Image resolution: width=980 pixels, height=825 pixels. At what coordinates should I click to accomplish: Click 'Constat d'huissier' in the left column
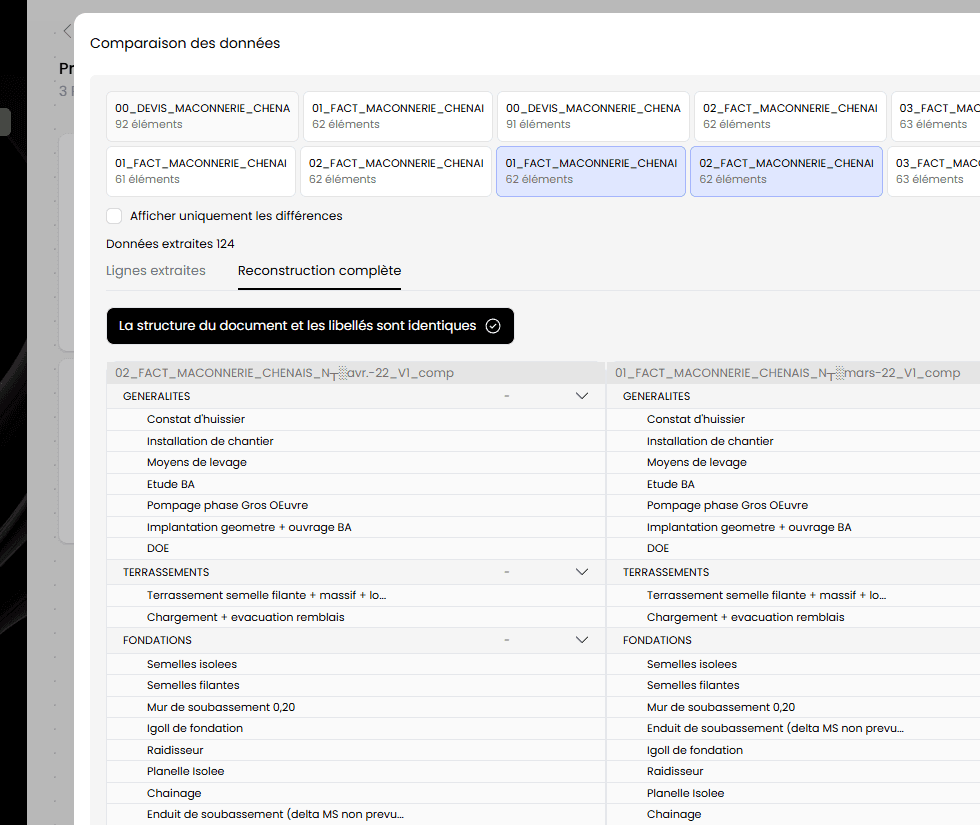[196, 419]
